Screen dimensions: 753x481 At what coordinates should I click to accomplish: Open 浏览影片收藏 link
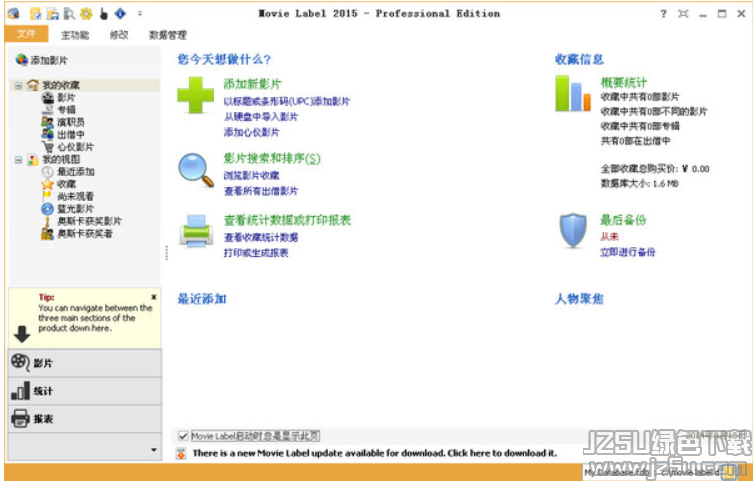tap(252, 176)
